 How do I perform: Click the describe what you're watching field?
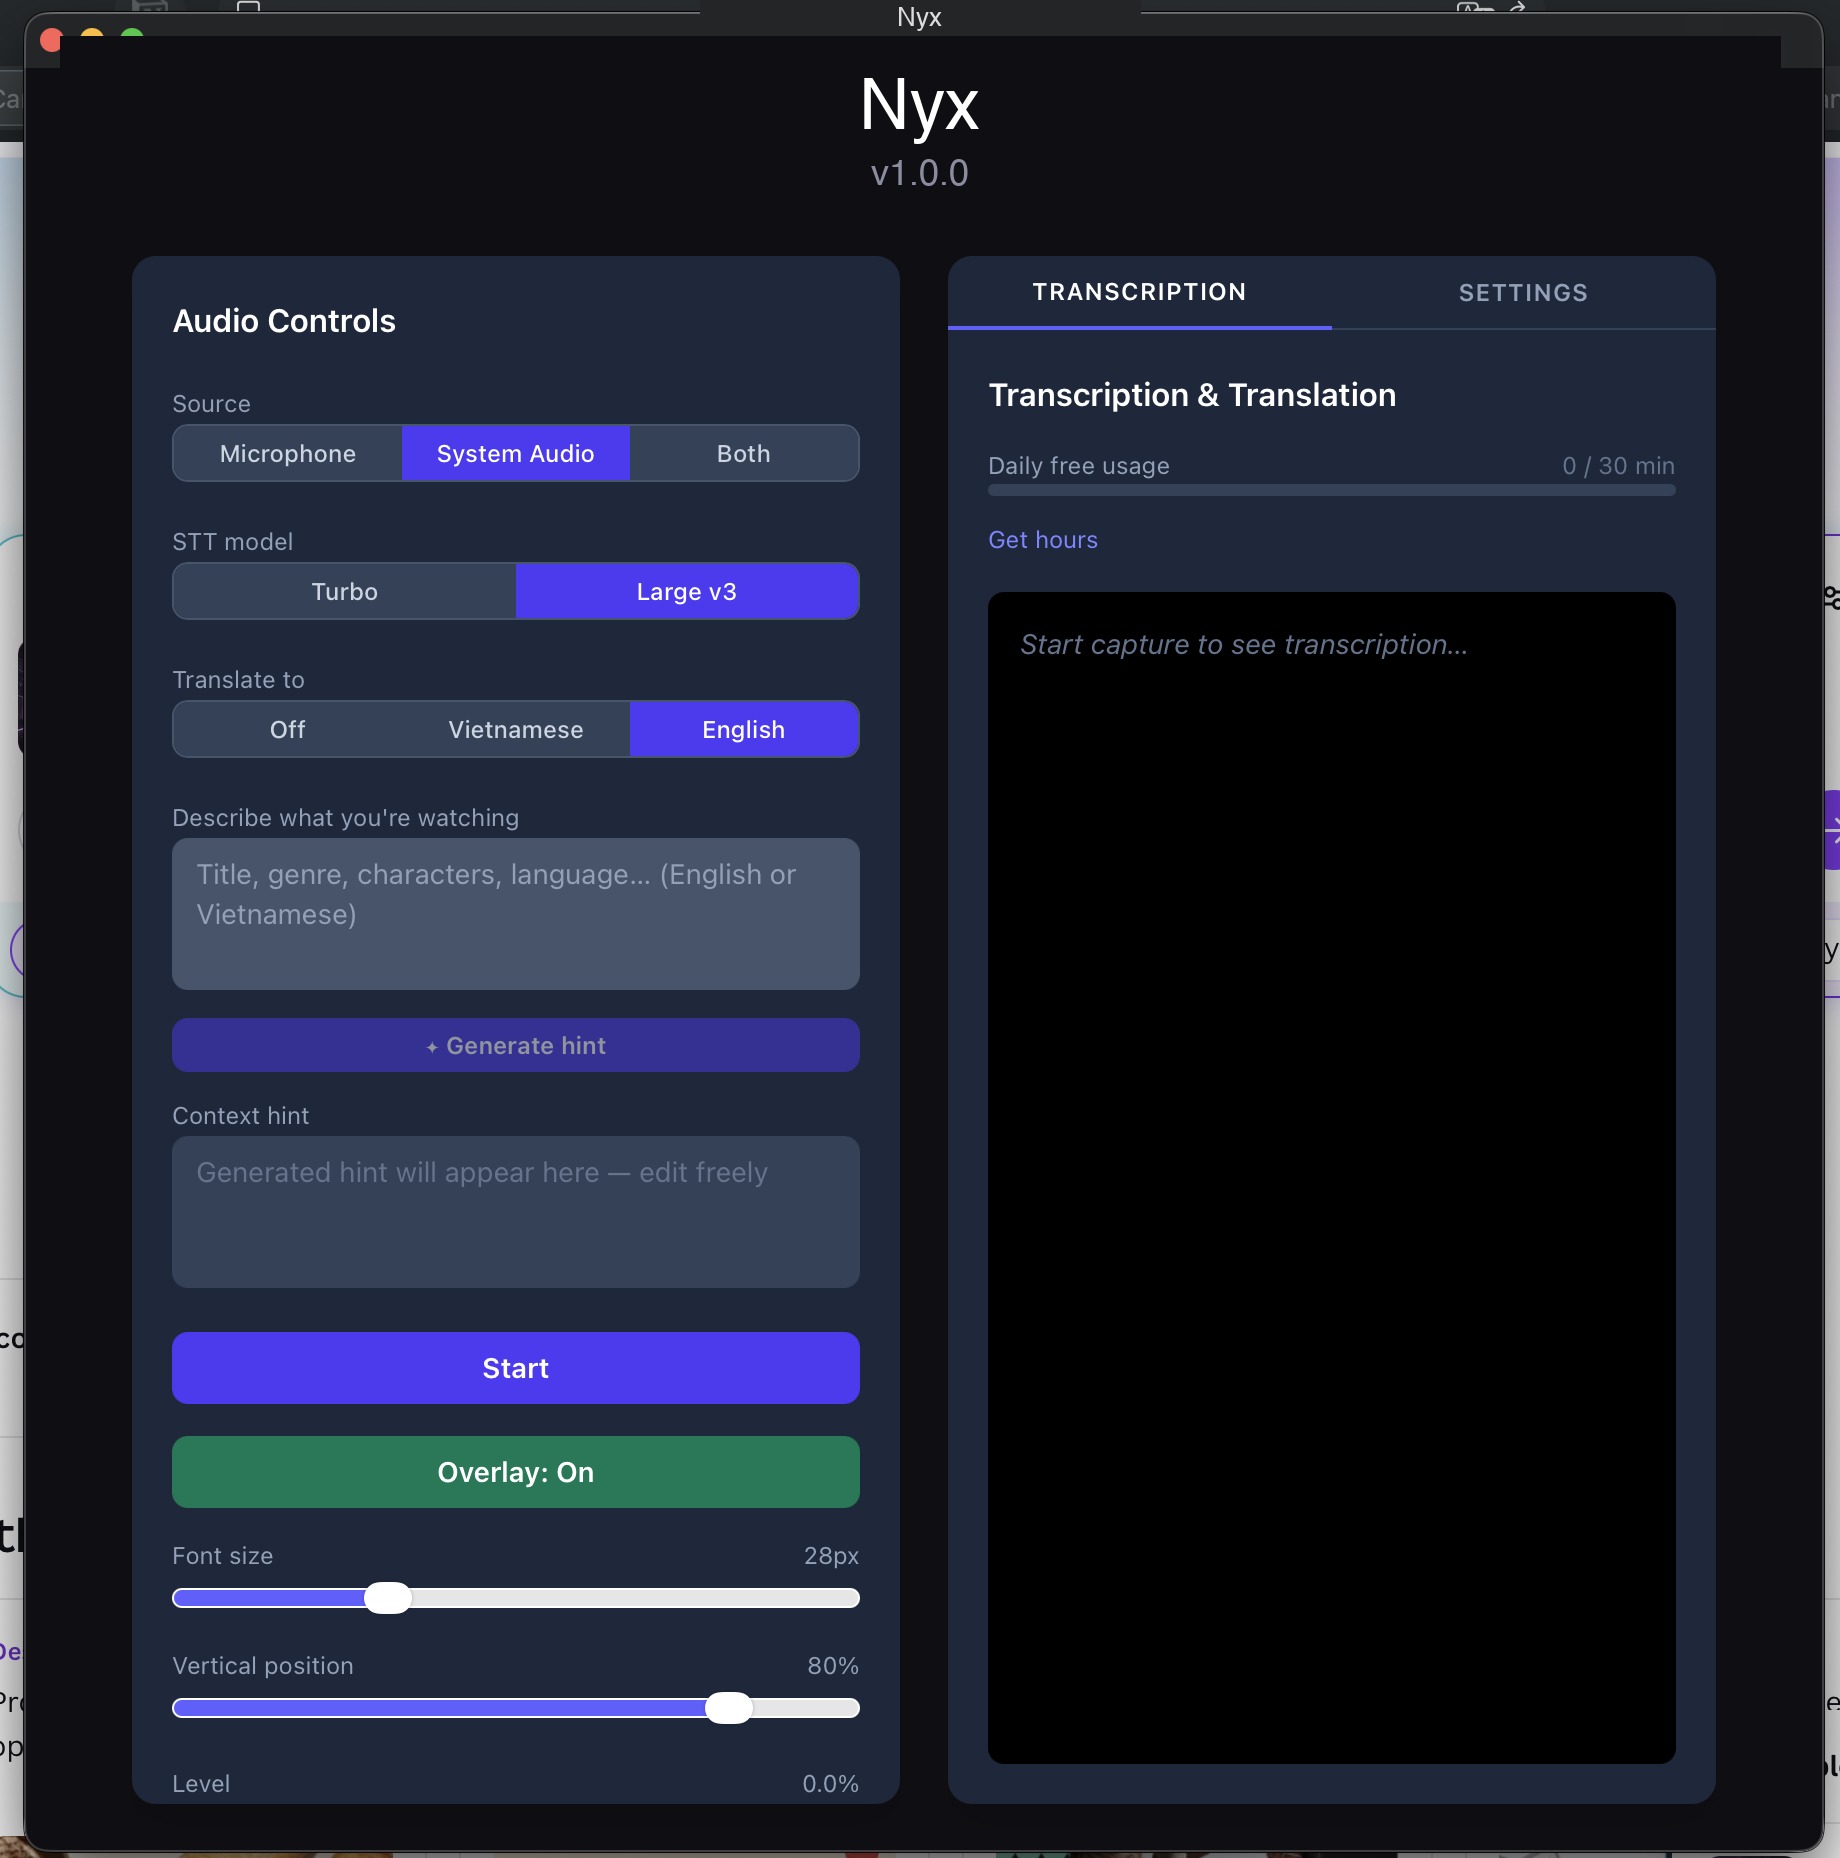coord(515,913)
